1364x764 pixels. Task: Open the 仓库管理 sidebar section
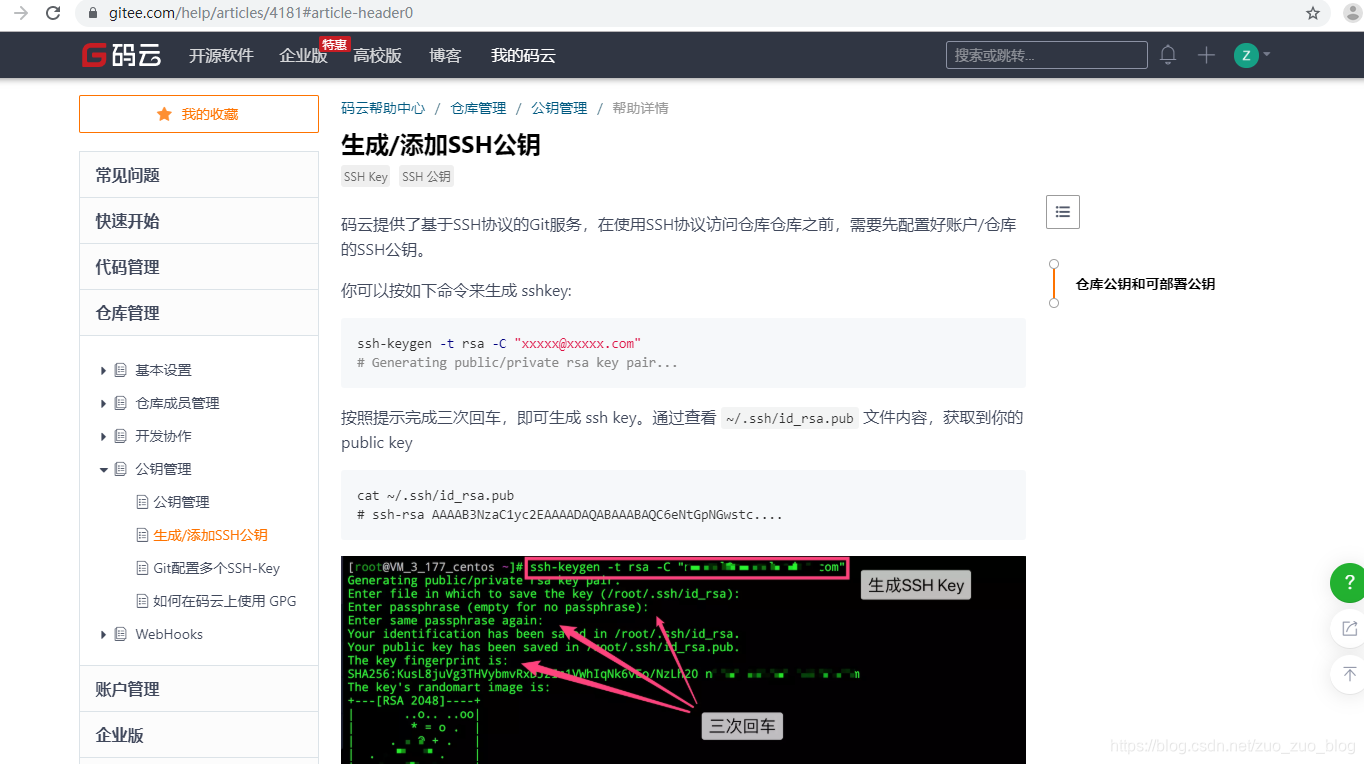[199, 313]
